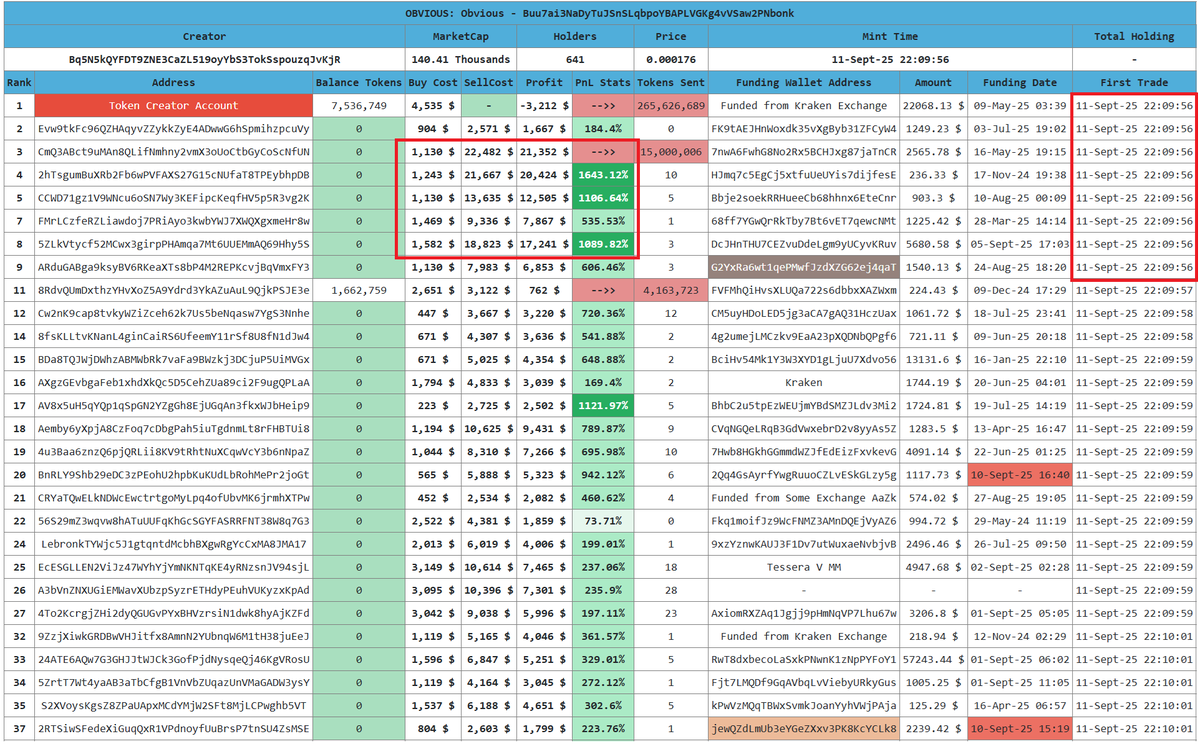Viewport: 1200px width, 744px height.
Task: Click the 'First Trade' column header
Action: point(1134,82)
